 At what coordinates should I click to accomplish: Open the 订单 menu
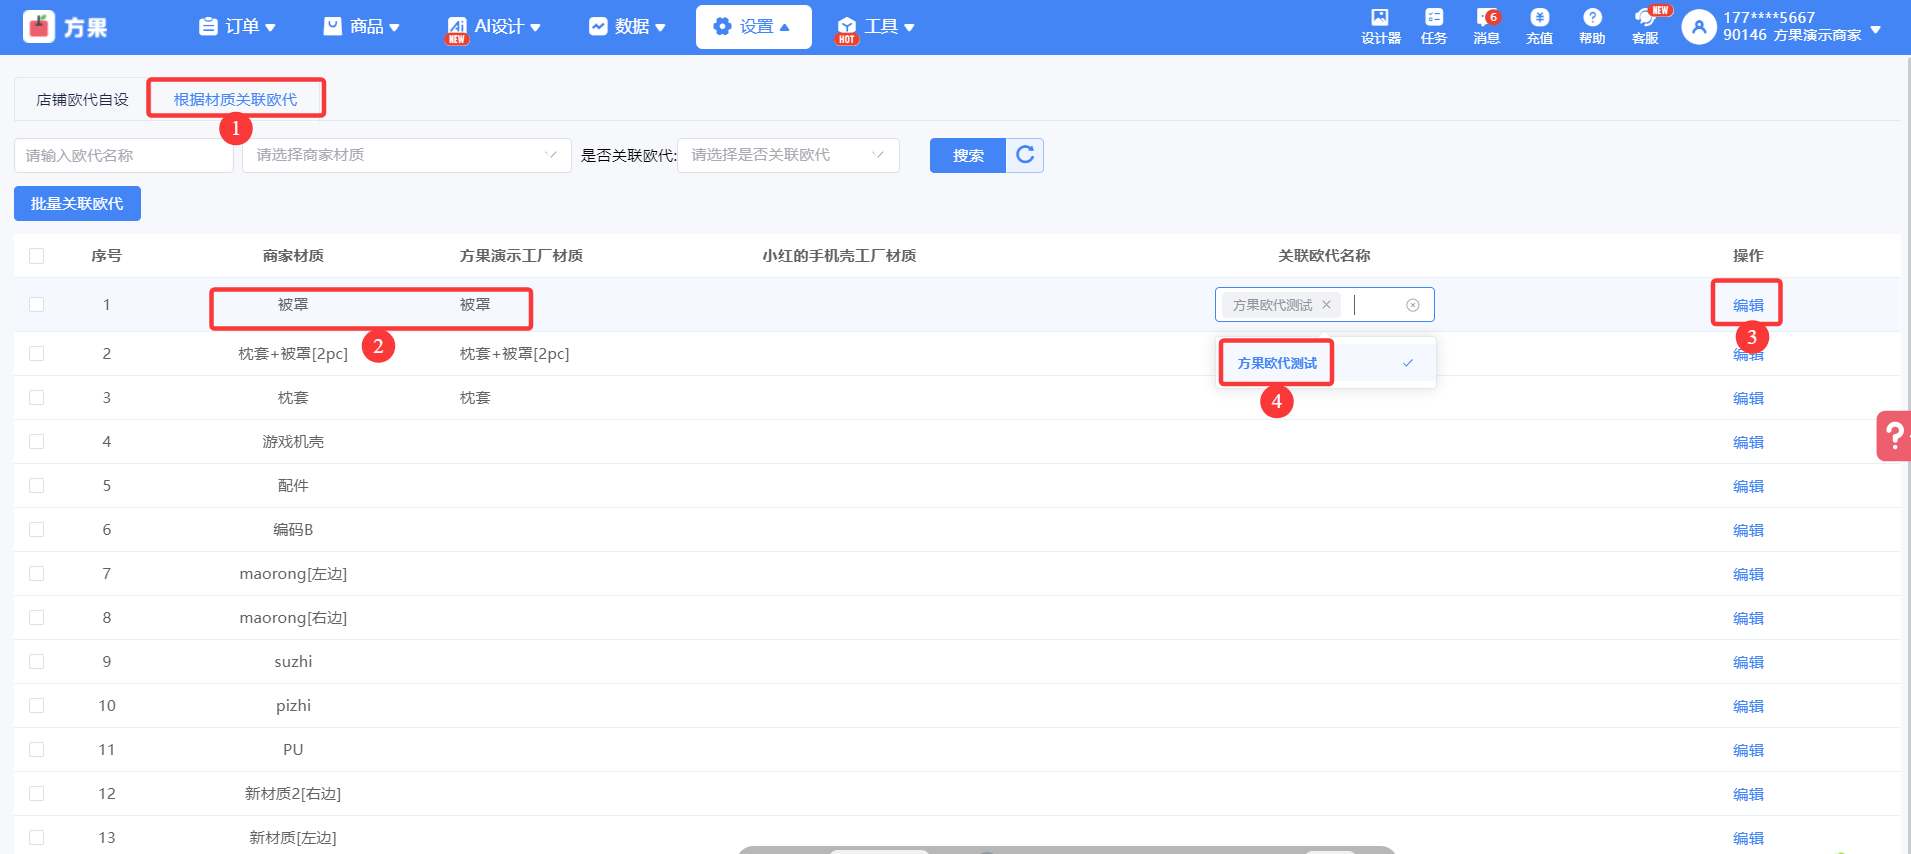[x=237, y=27]
